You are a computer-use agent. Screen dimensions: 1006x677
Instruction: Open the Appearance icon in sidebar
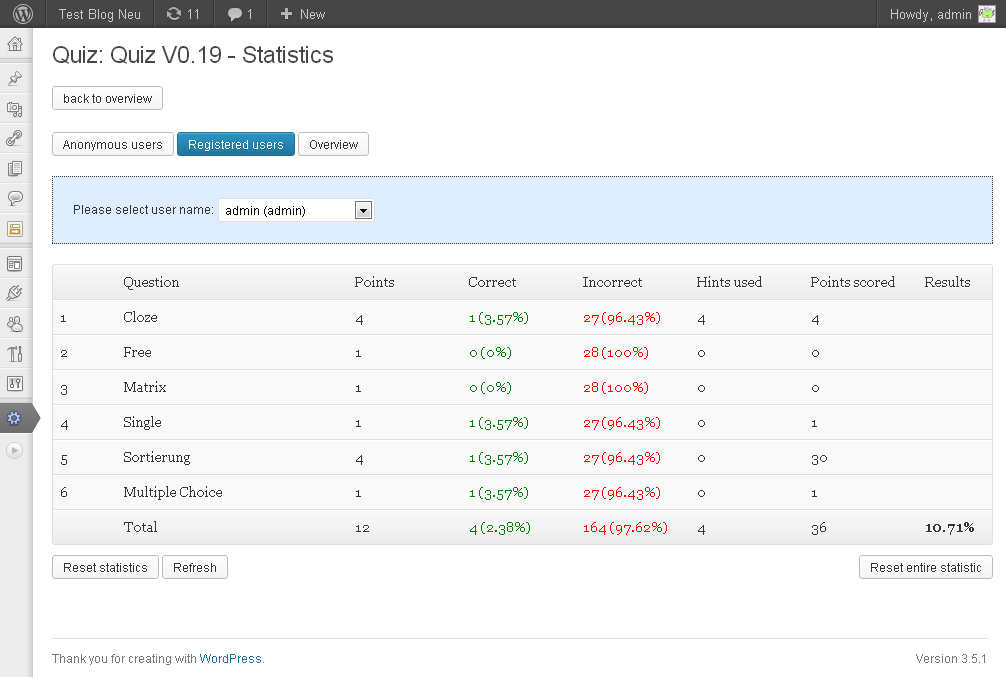click(x=15, y=264)
